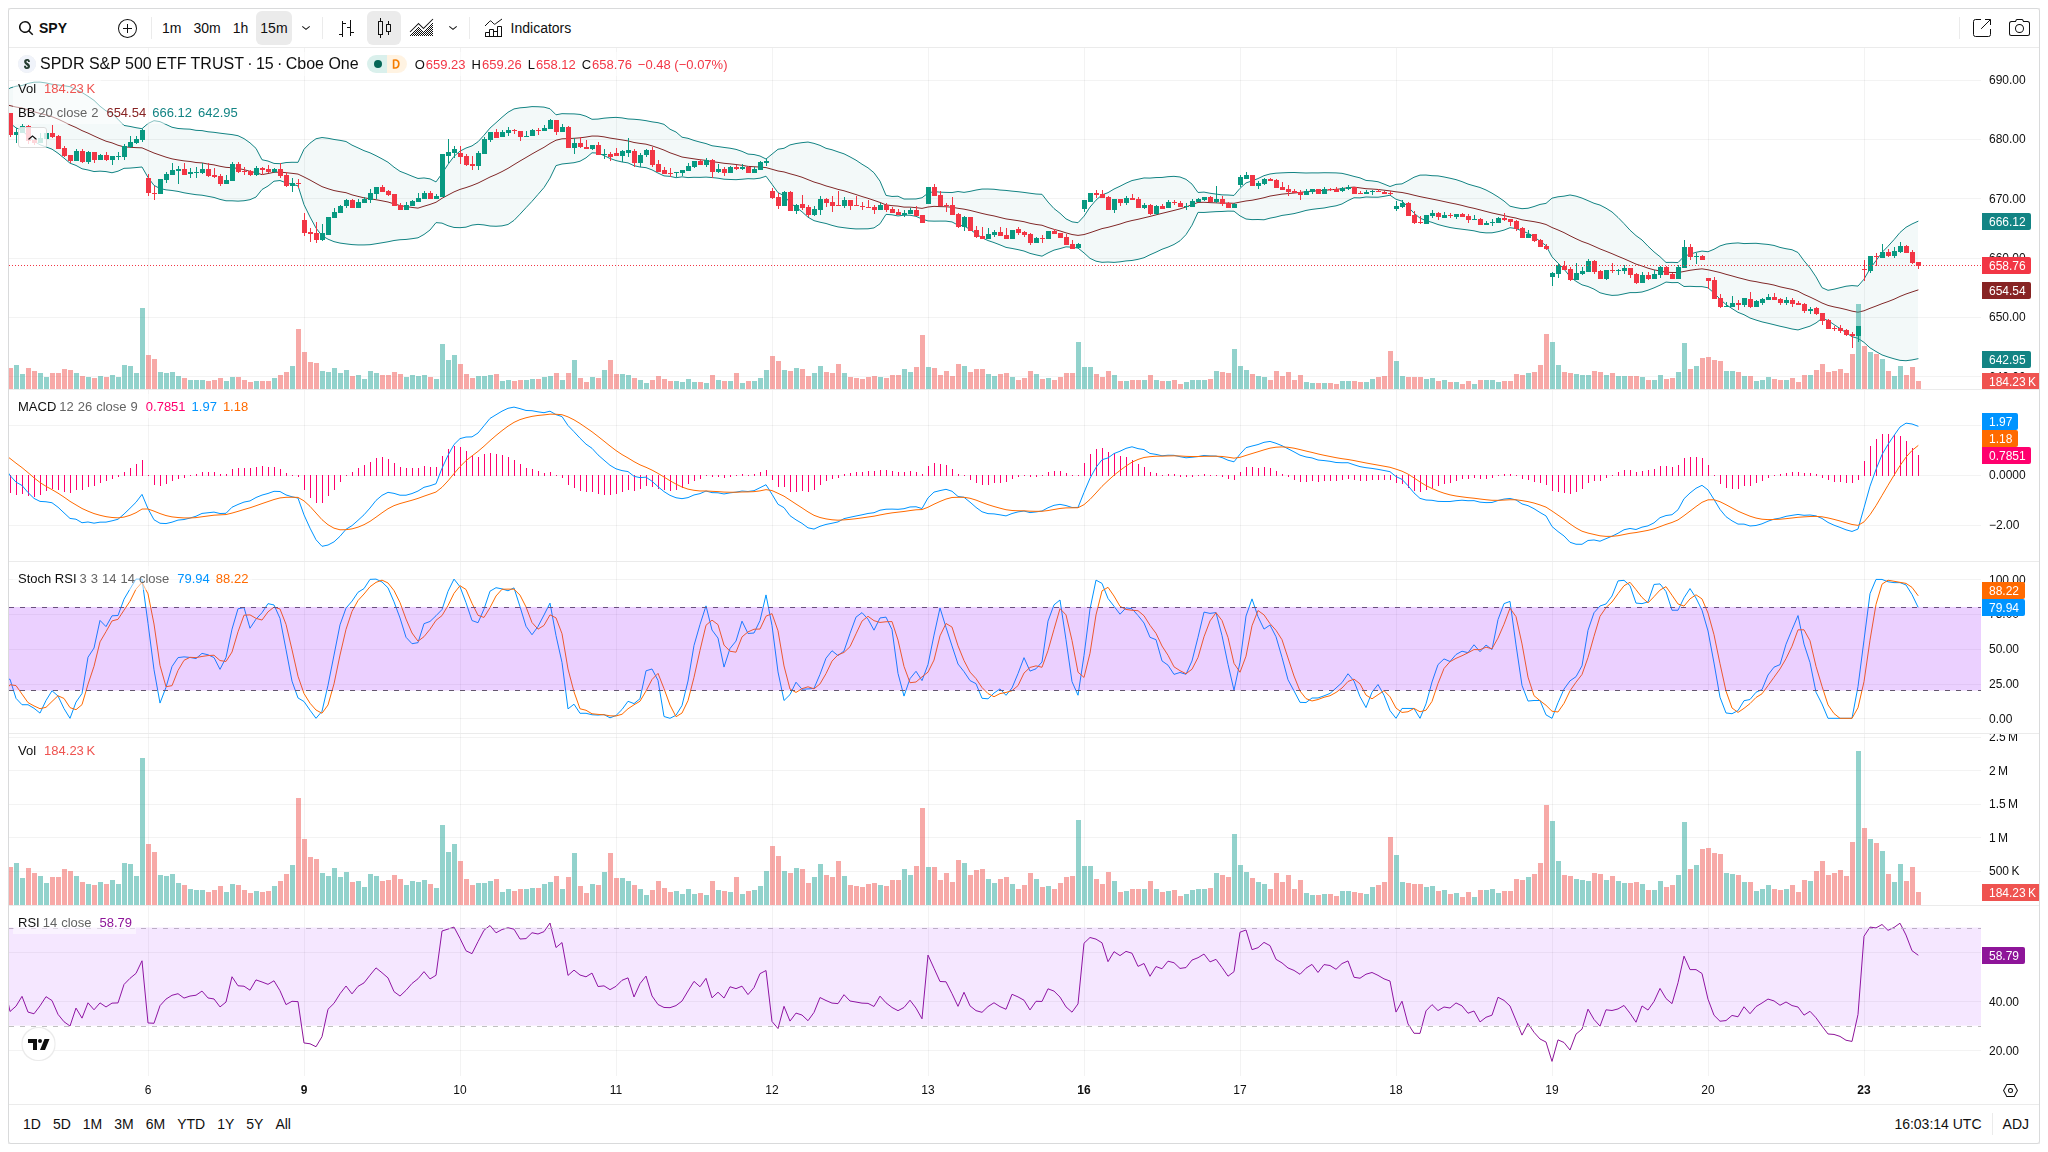Expand the time interval dropdown arrow
Image resolution: width=2048 pixels, height=1152 pixels.
[x=306, y=28]
